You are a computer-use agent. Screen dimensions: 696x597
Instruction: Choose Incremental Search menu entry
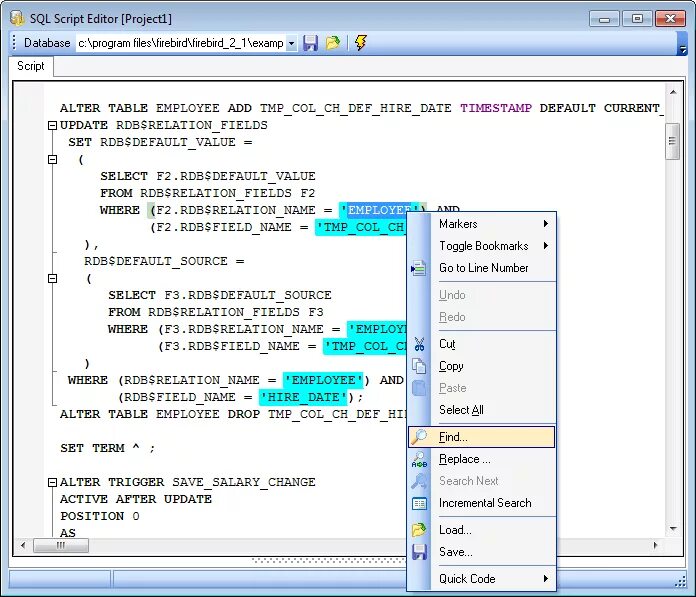point(482,503)
